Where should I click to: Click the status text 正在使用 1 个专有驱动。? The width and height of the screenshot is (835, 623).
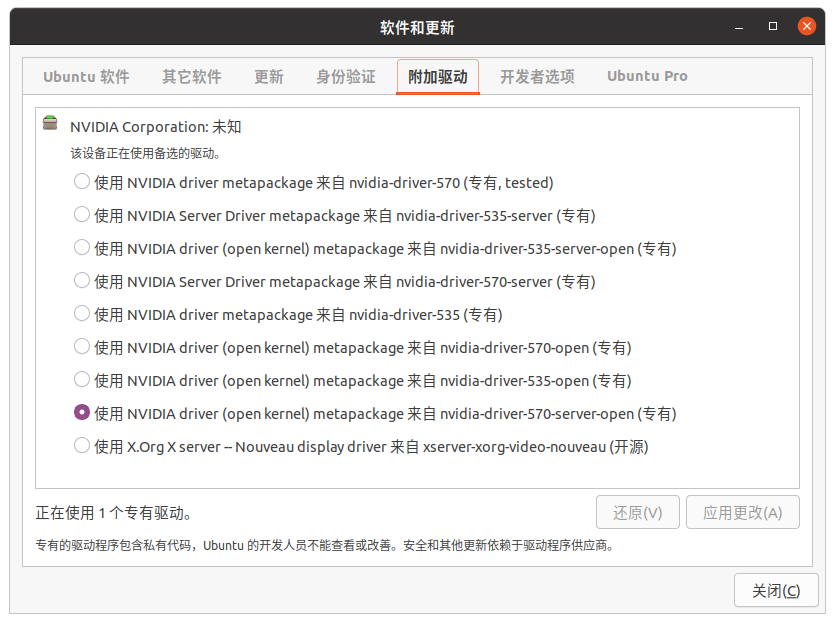click(113, 513)
